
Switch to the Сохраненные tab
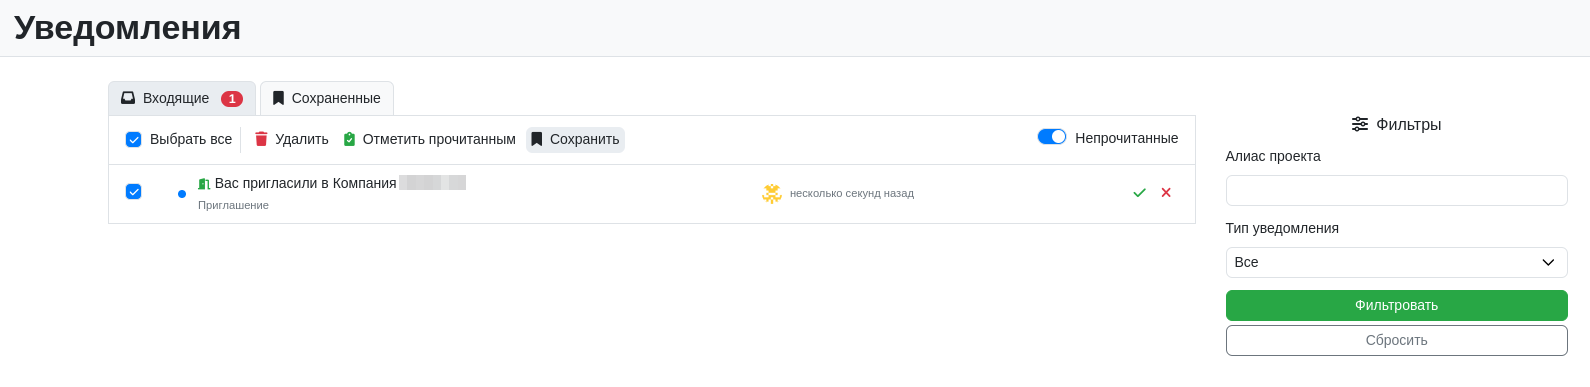[x=327, y=98]
